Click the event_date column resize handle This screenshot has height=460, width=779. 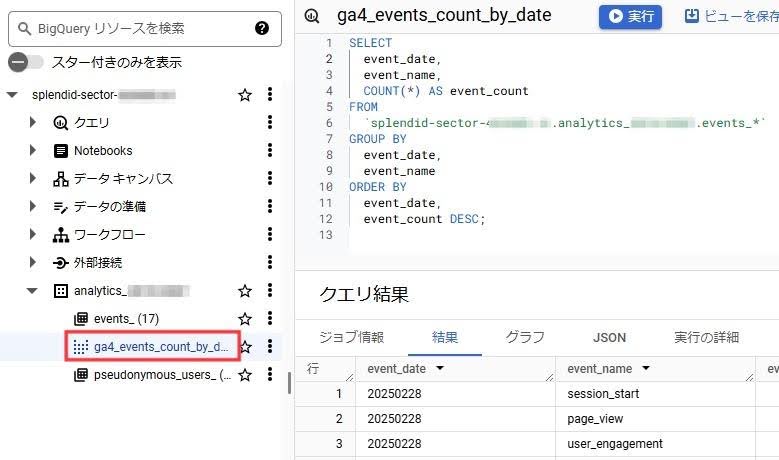(x=549, y=378)
